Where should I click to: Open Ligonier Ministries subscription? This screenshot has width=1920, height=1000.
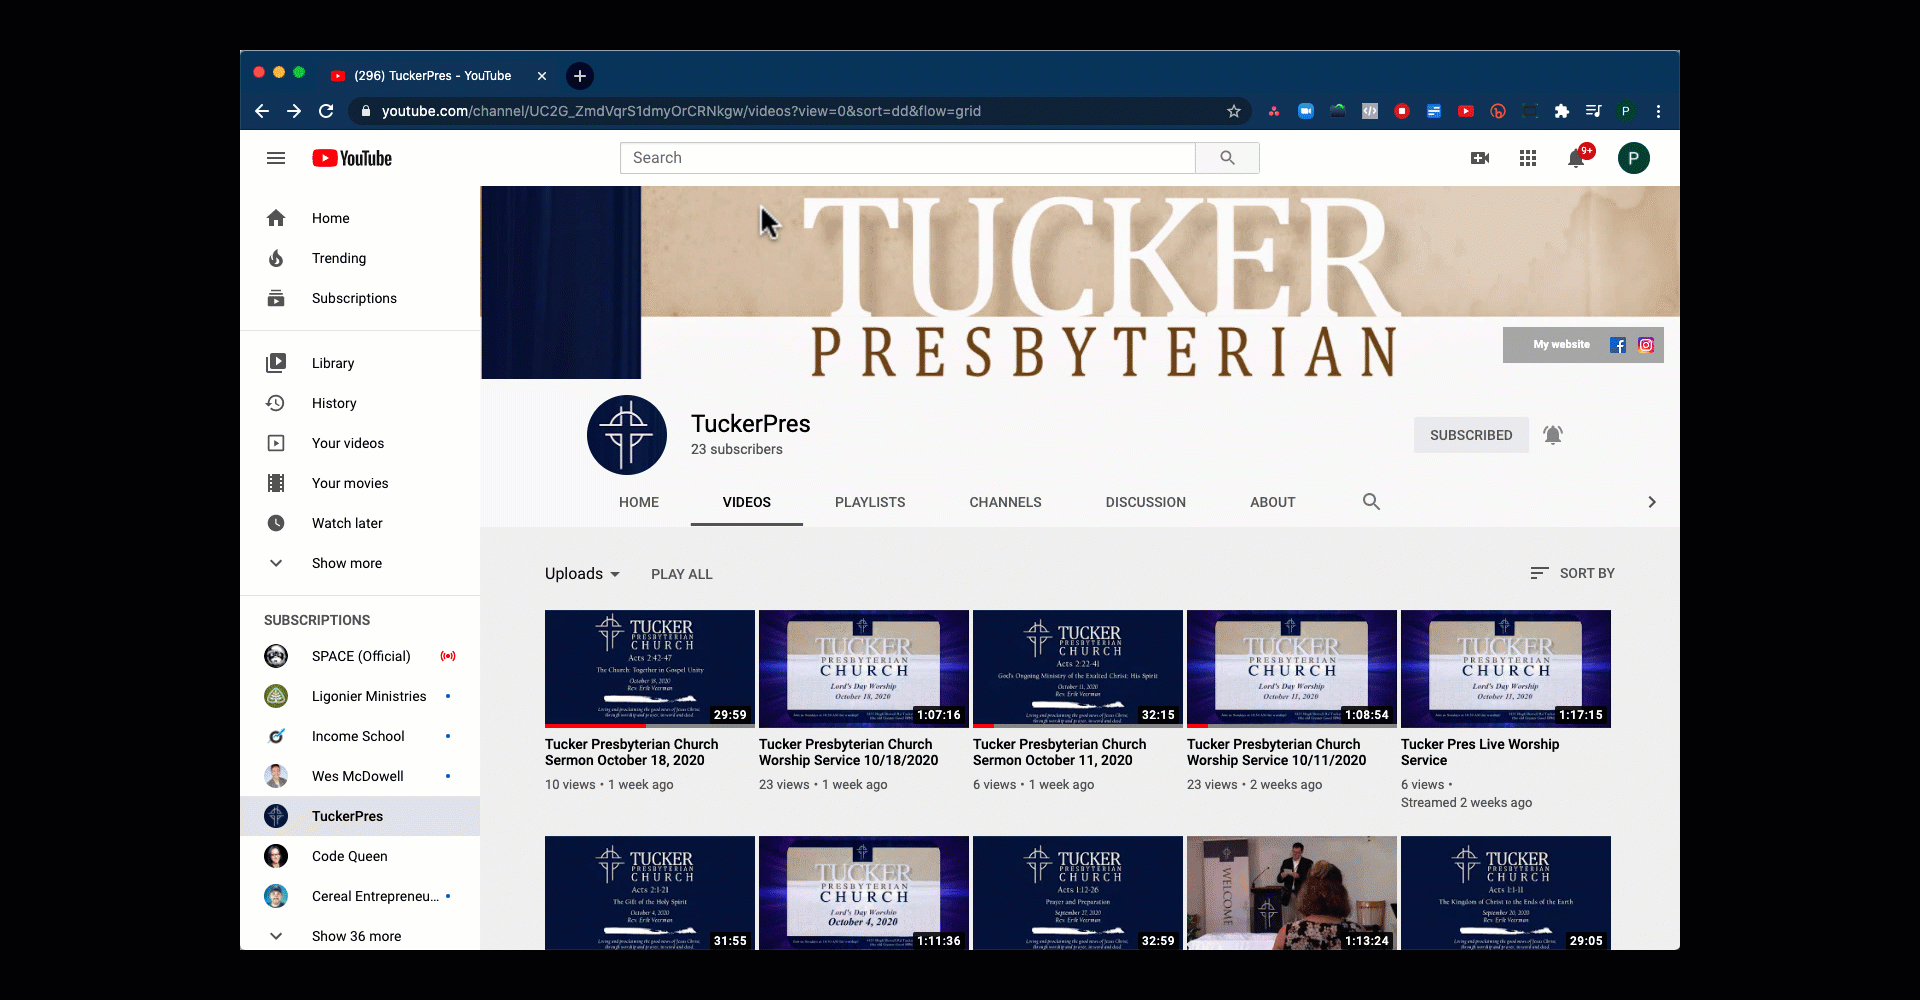[360, 696]
